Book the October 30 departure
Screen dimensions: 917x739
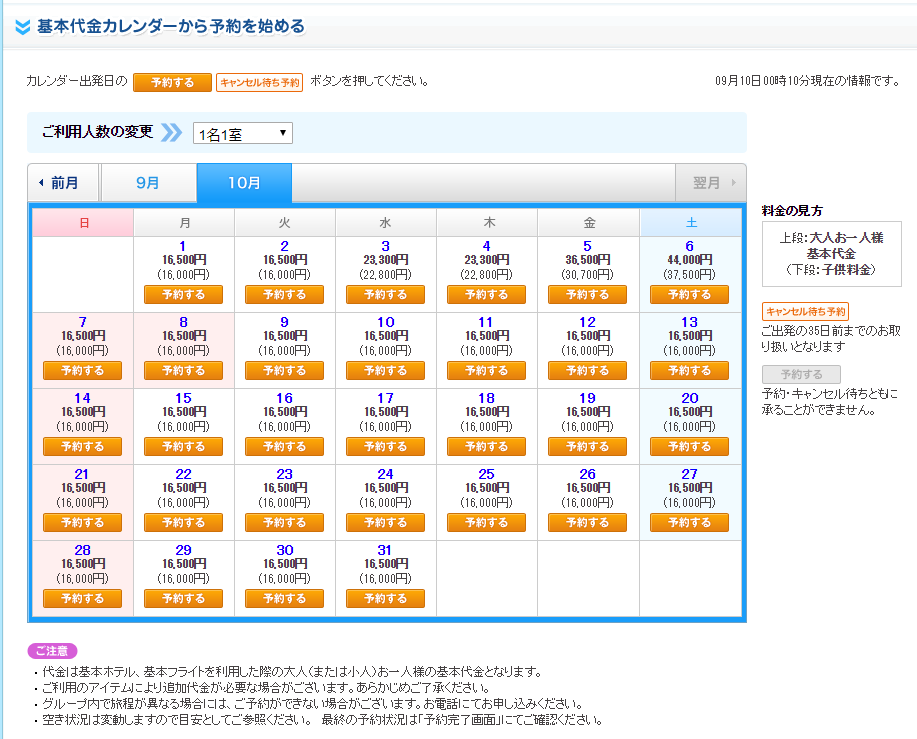284,599
